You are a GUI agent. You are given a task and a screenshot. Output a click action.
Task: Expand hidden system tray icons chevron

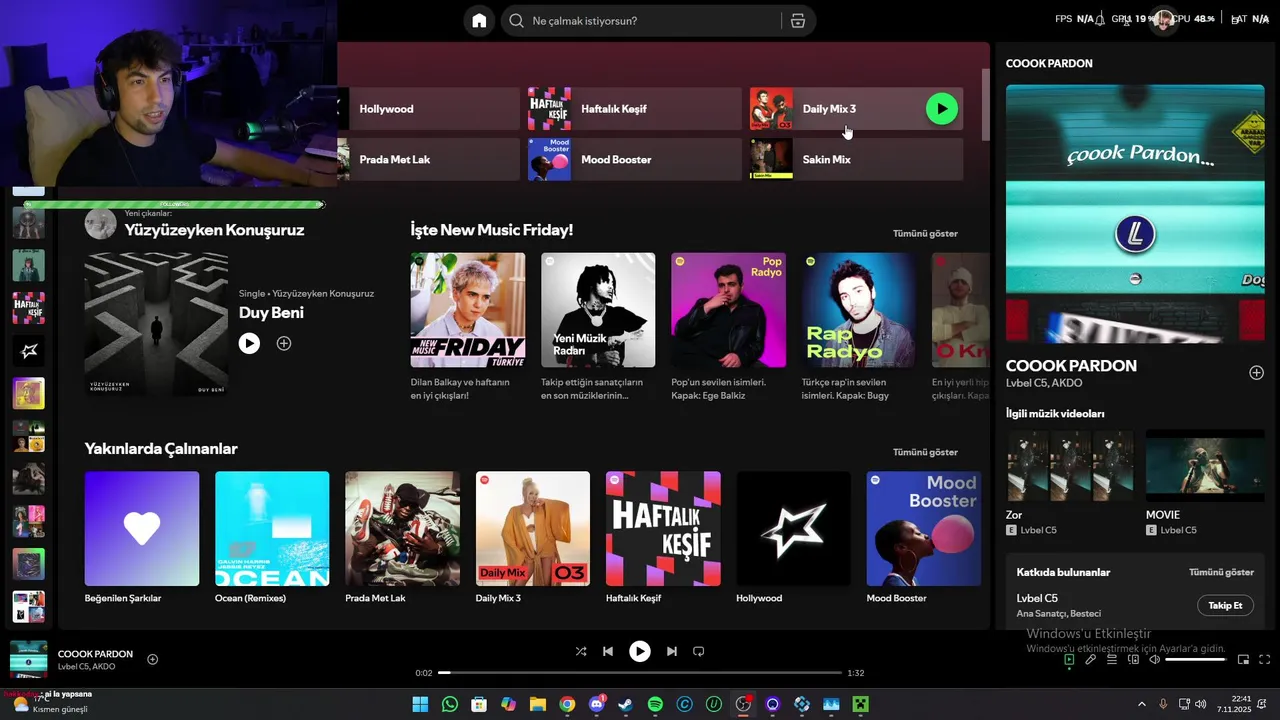click(1141, 704)
